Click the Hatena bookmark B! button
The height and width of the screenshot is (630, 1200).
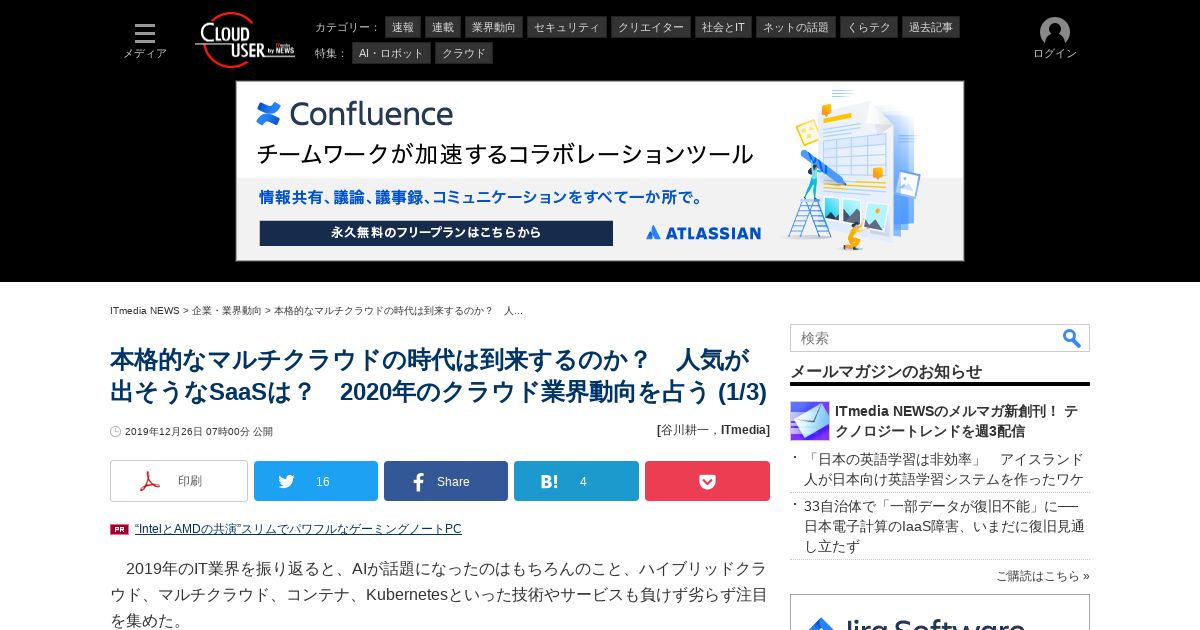576,481
